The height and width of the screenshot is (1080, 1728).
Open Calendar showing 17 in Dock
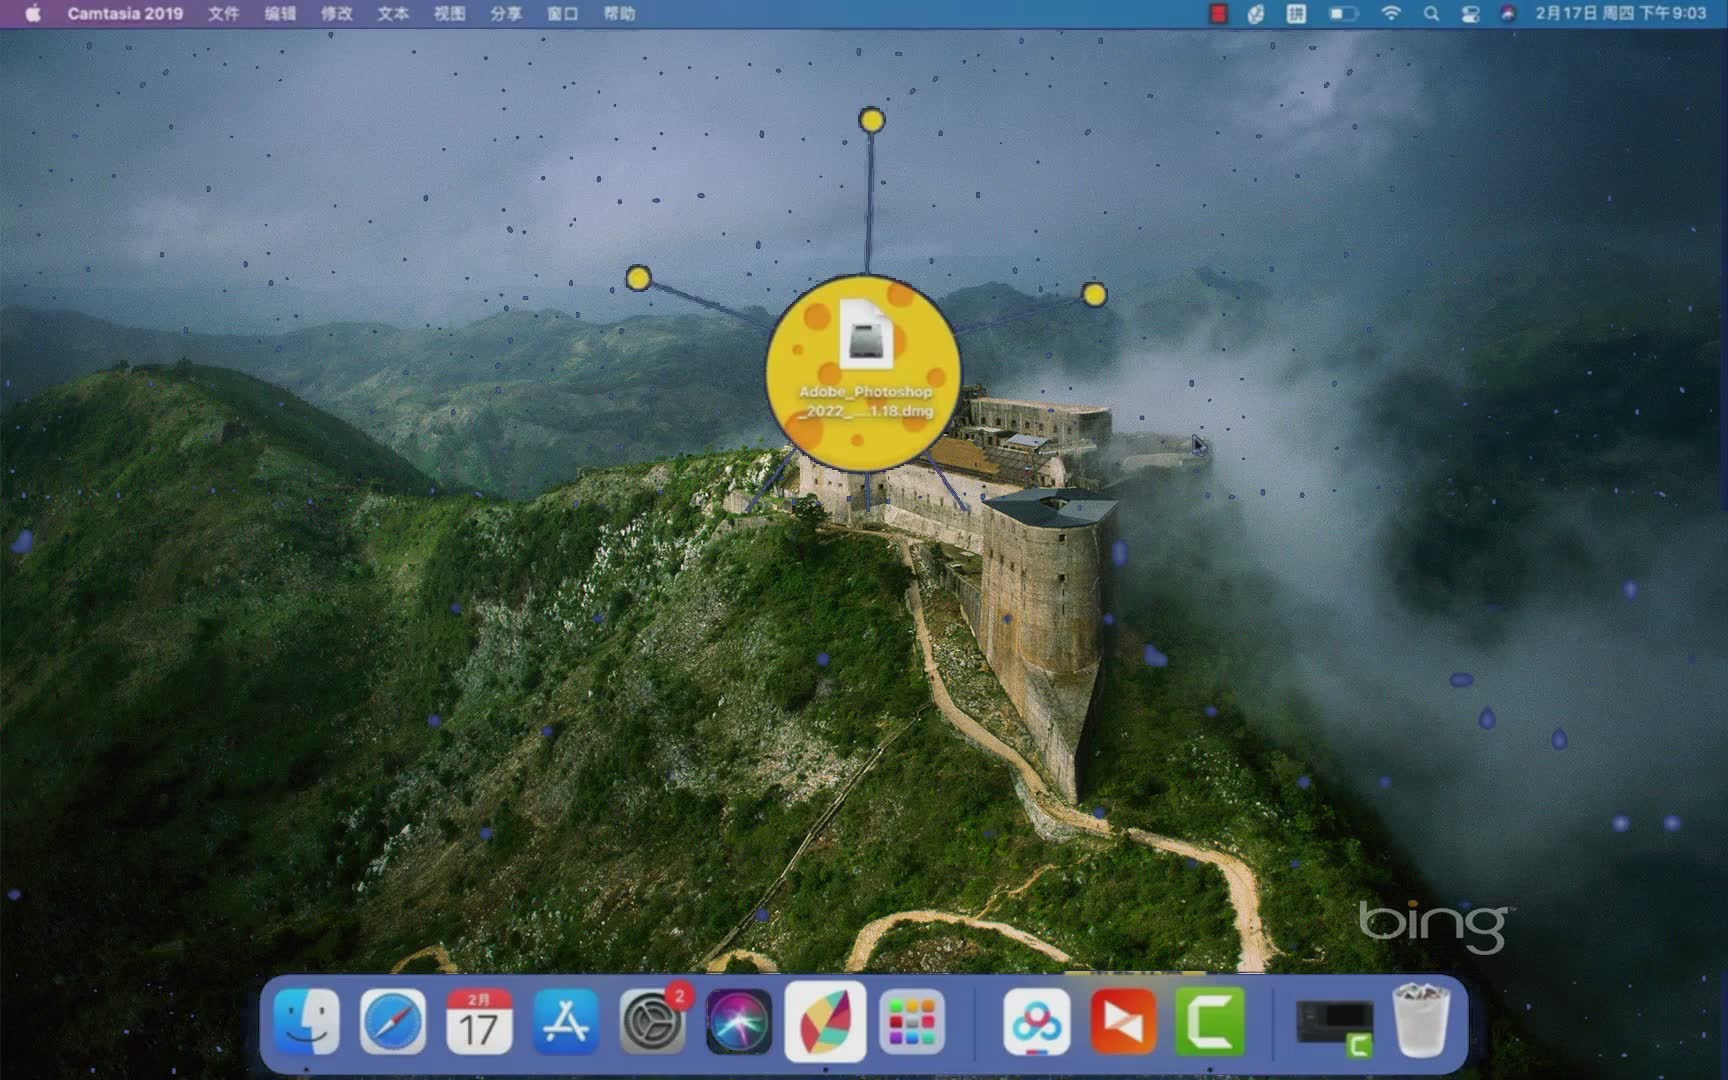(x=479, y=1021)
